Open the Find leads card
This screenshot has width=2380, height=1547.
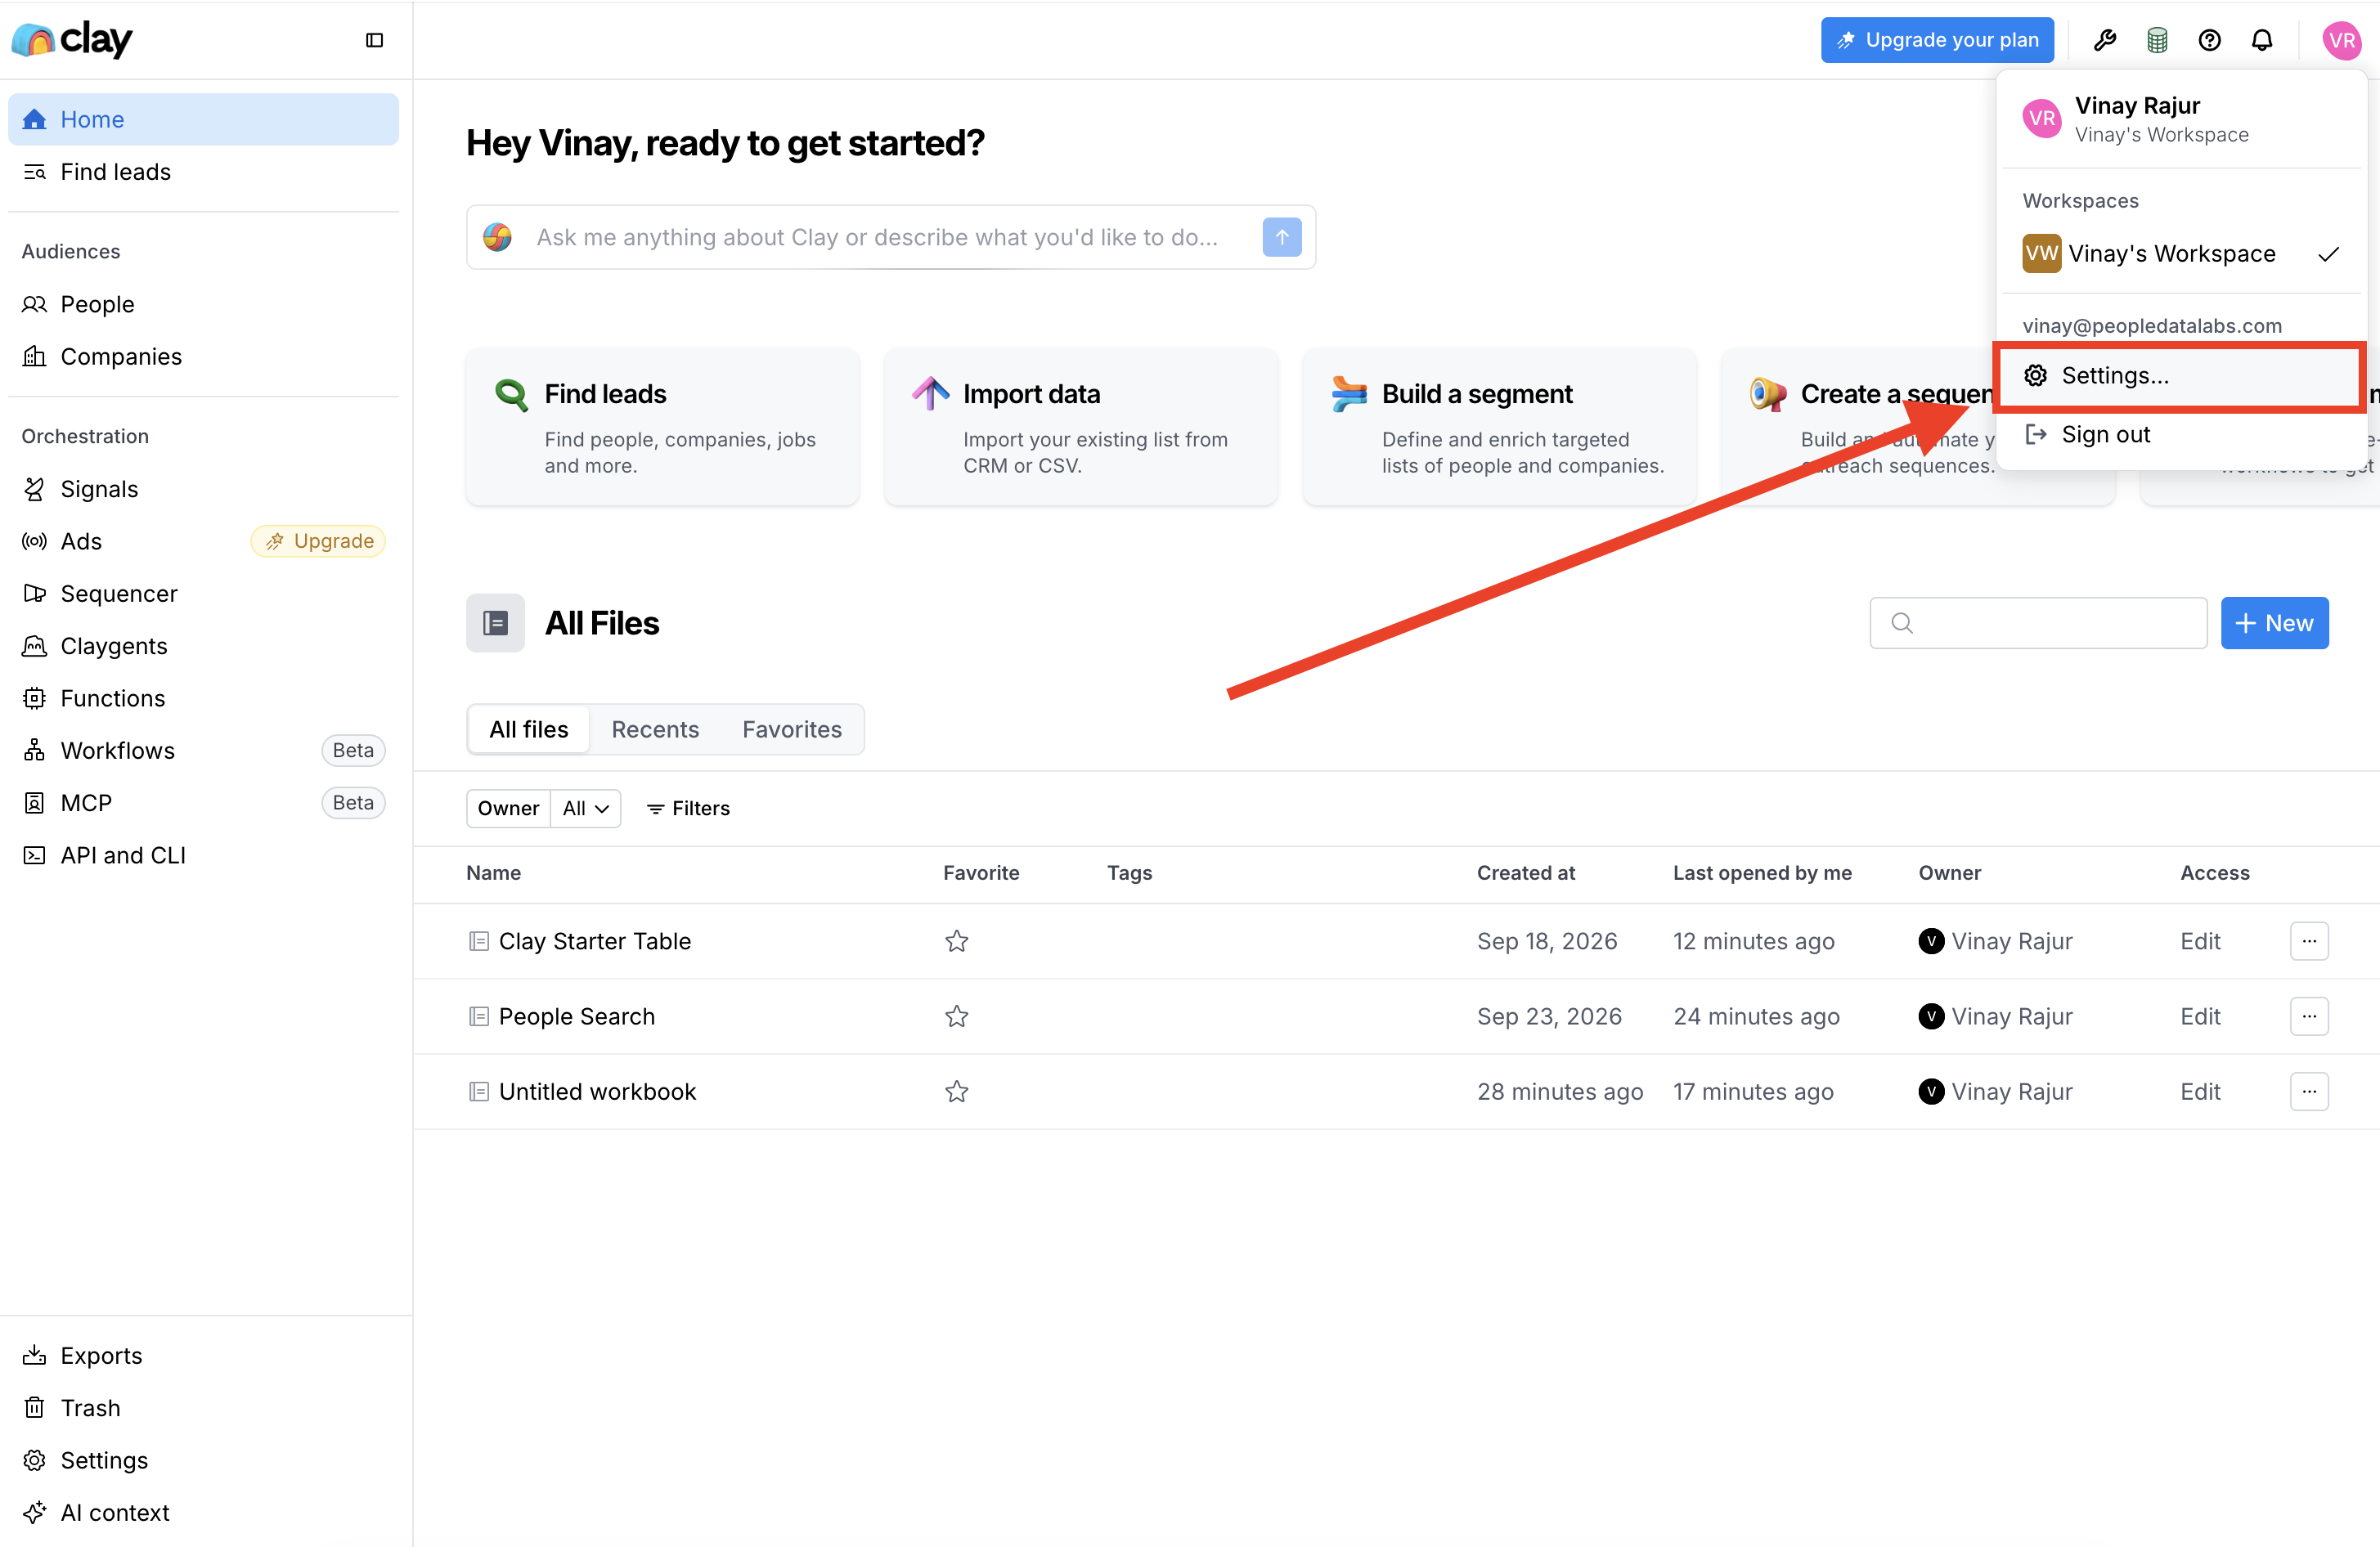click(x=662, y=427)
